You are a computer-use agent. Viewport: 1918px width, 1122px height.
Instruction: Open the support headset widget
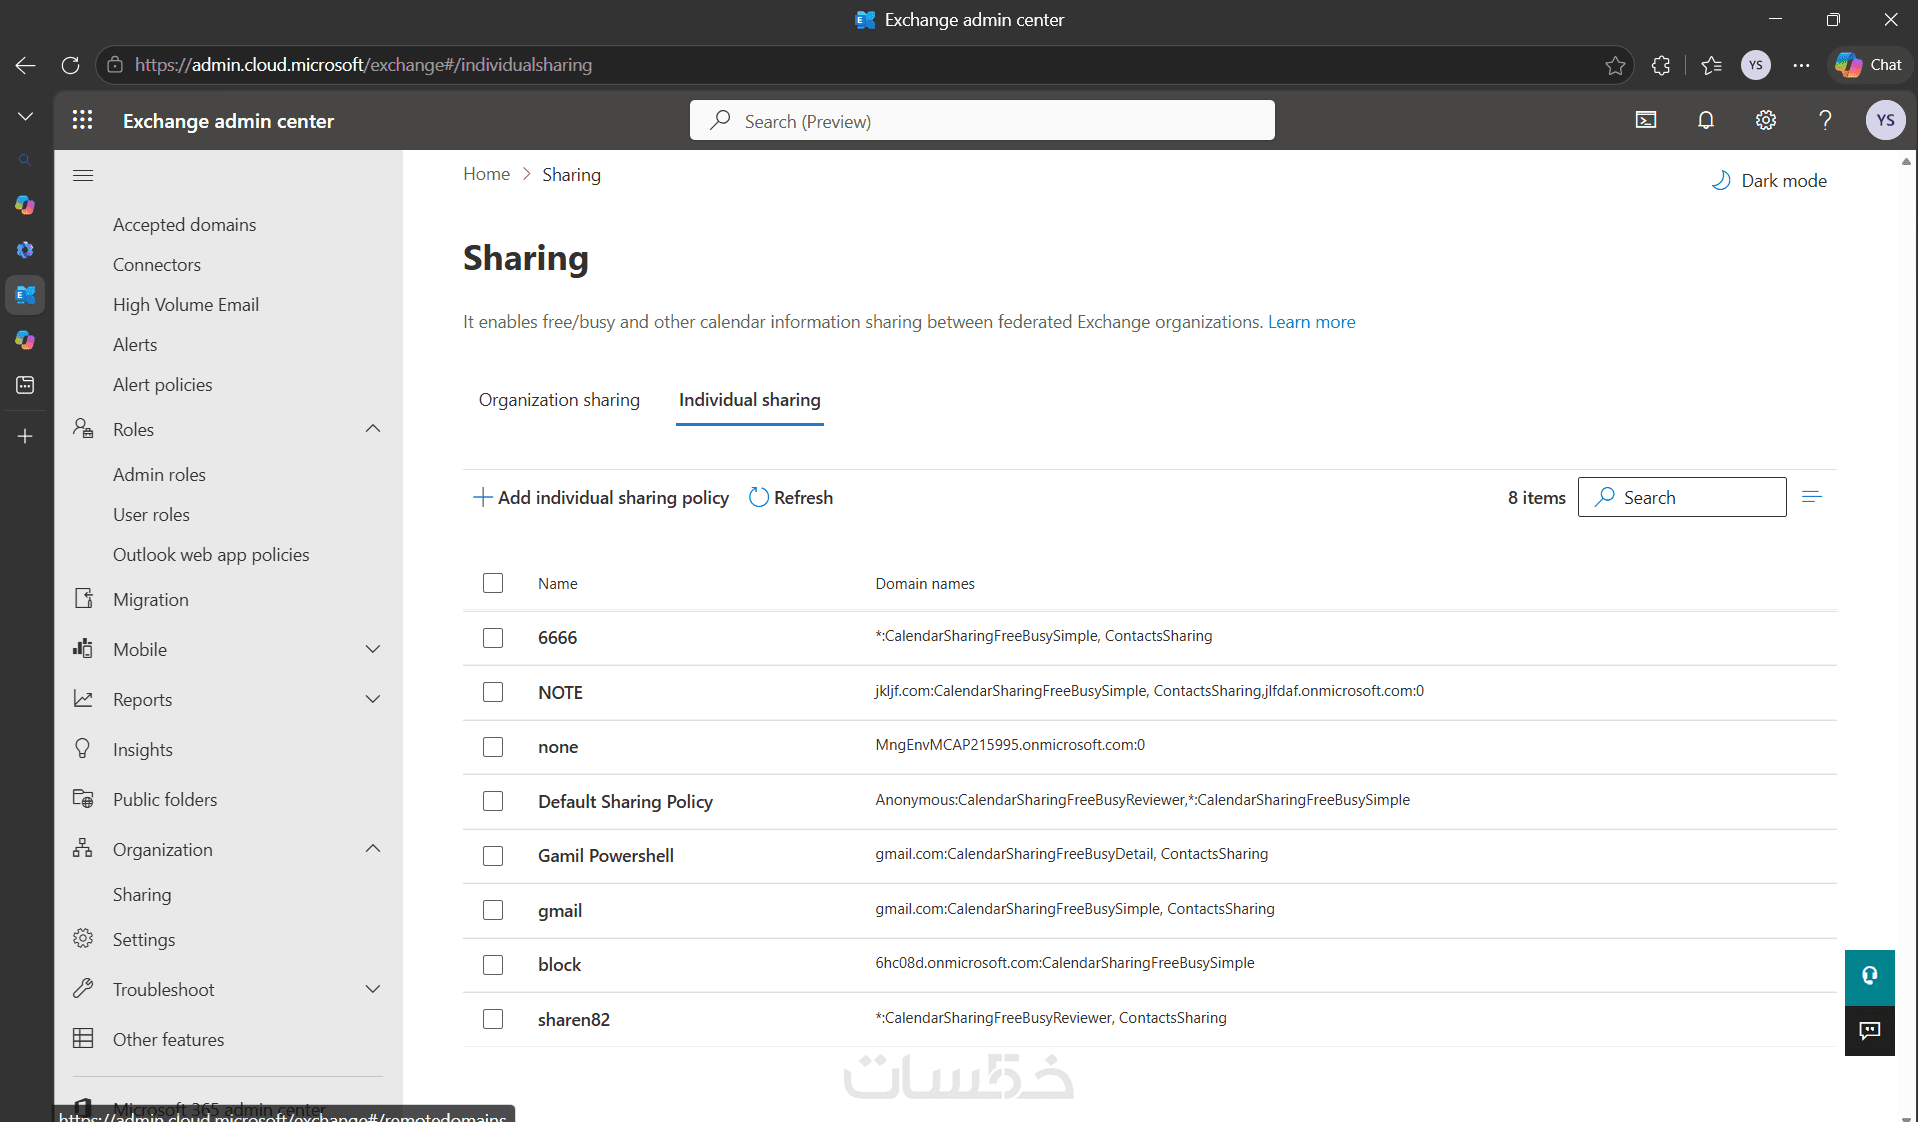pyautogui.click(x=1870, y=977)
